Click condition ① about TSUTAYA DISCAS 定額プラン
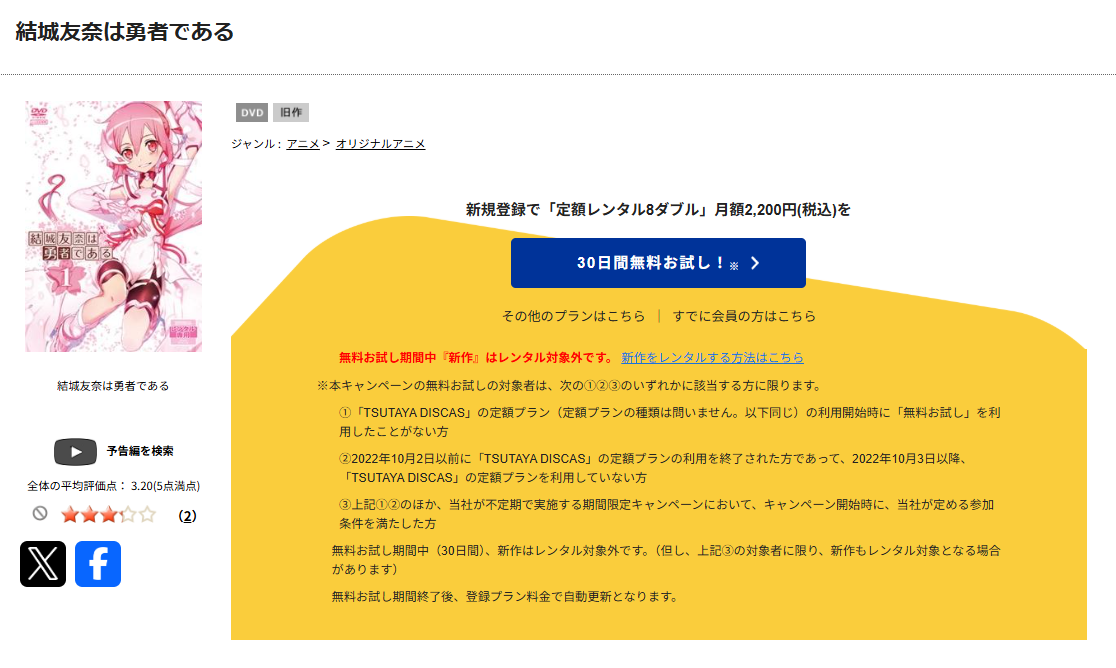1116x668 pixels. 670,422
